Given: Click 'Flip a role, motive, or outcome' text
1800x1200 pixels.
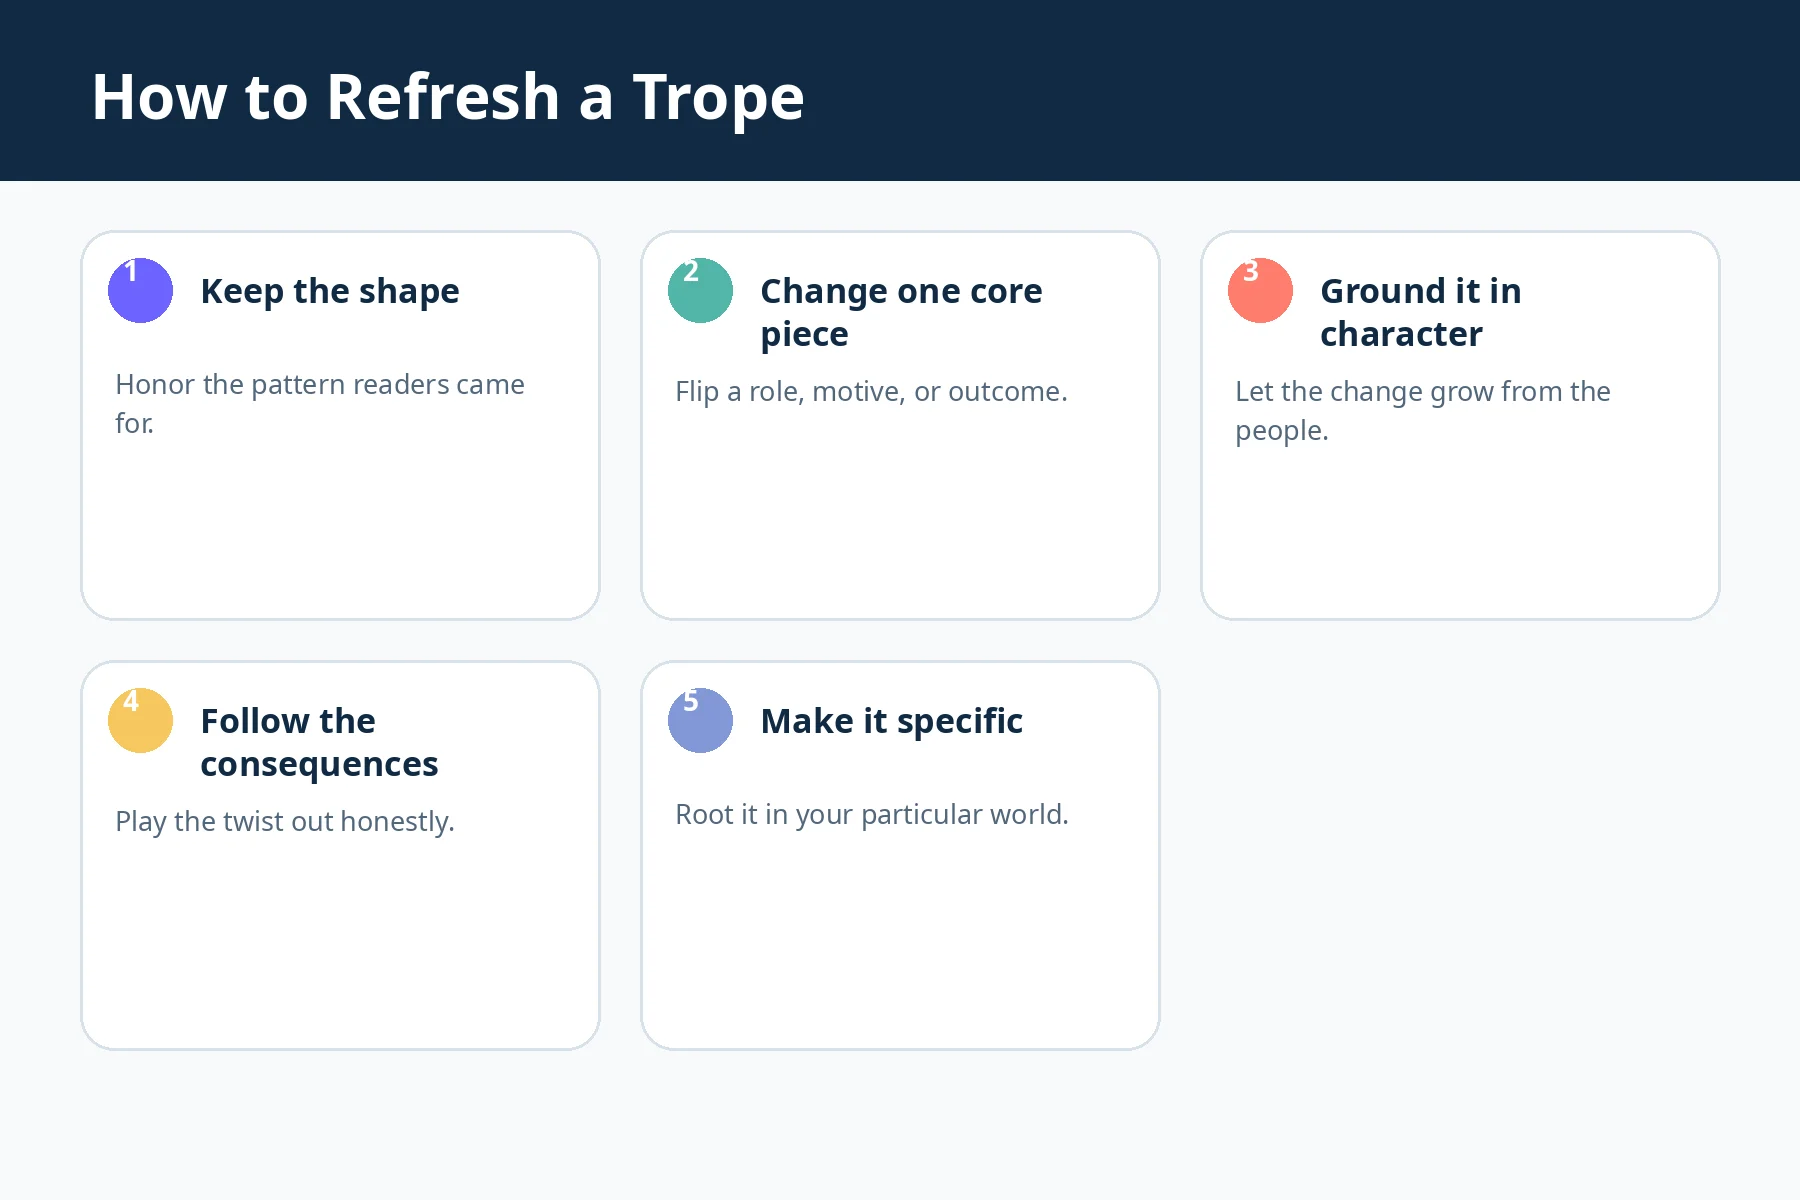Looking at the screenshot, I should 871,391.
